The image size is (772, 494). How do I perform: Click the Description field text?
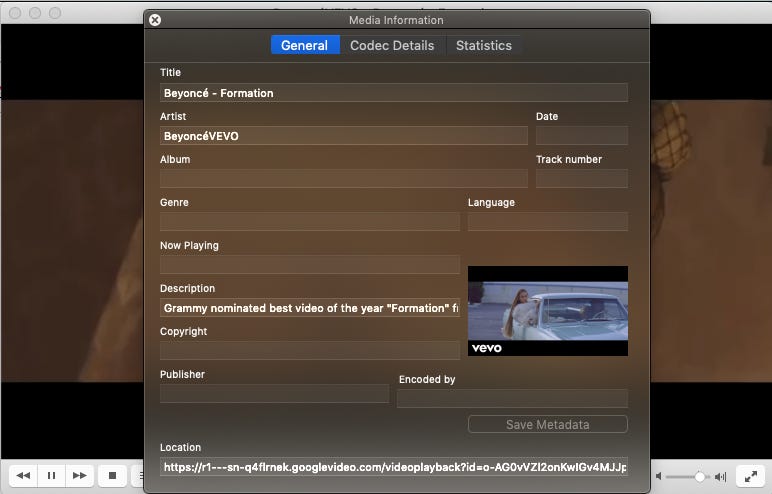pyautogui.click(x=310, y=308)
